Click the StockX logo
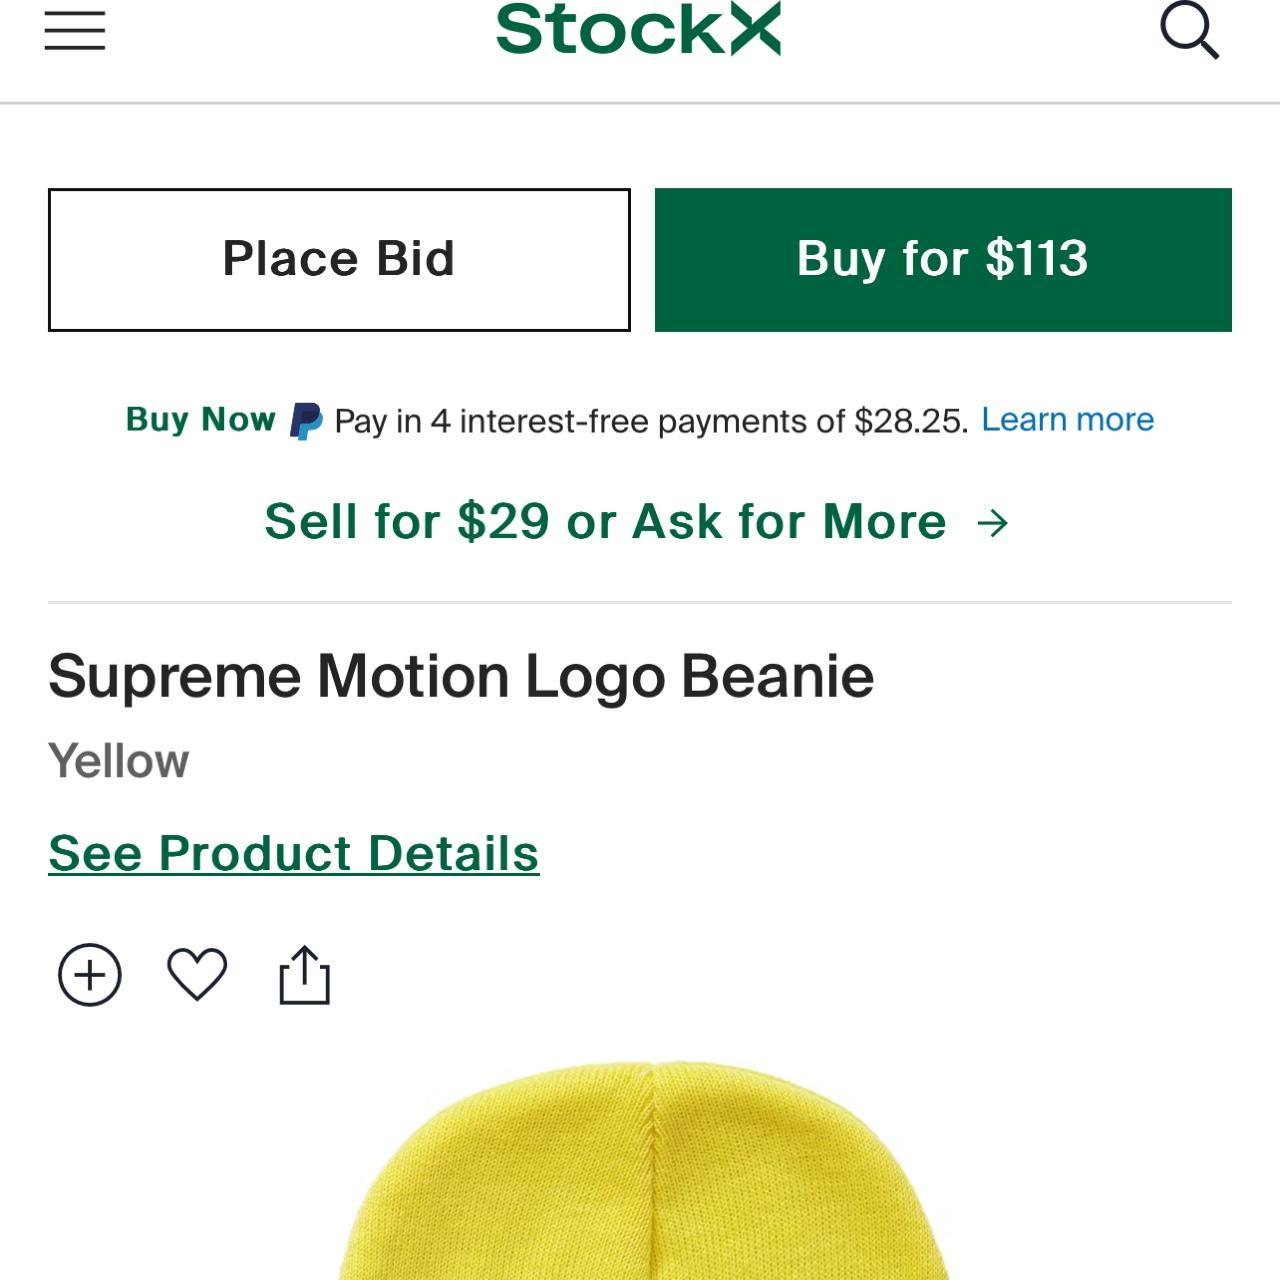1280x1280 pixels. [638, 29]
